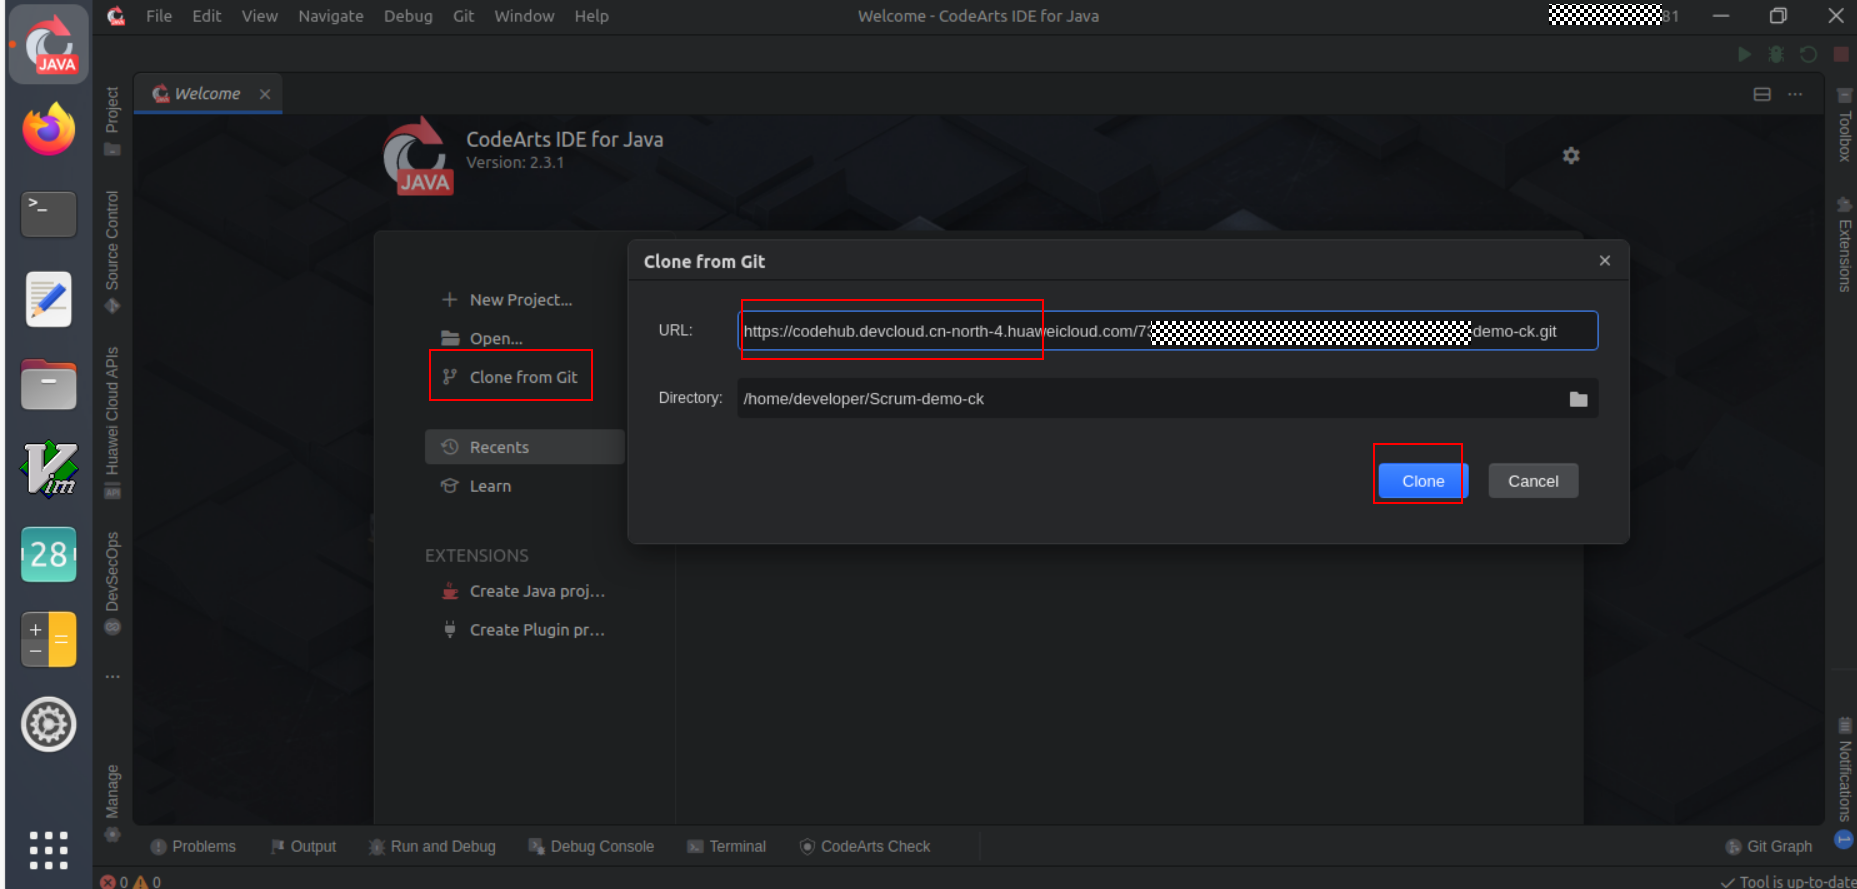The image size is (1857, 889).
Task: Click the Clone button in the dialog
Action: pos(1422,481)
